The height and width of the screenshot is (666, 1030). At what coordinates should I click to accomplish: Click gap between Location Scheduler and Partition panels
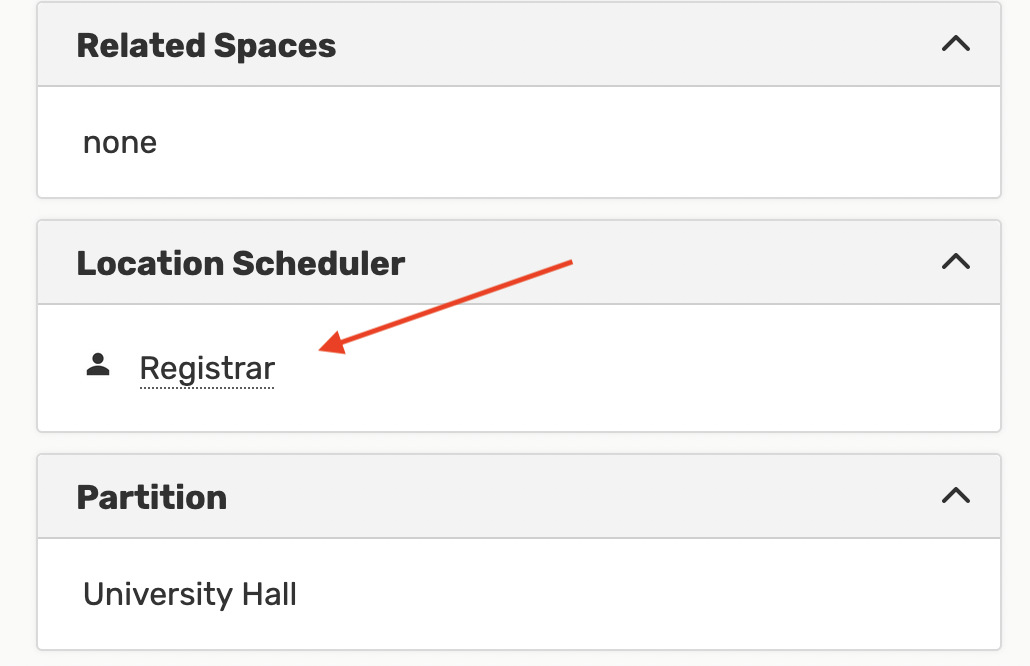pyautogui.click(x=518, y=443)
